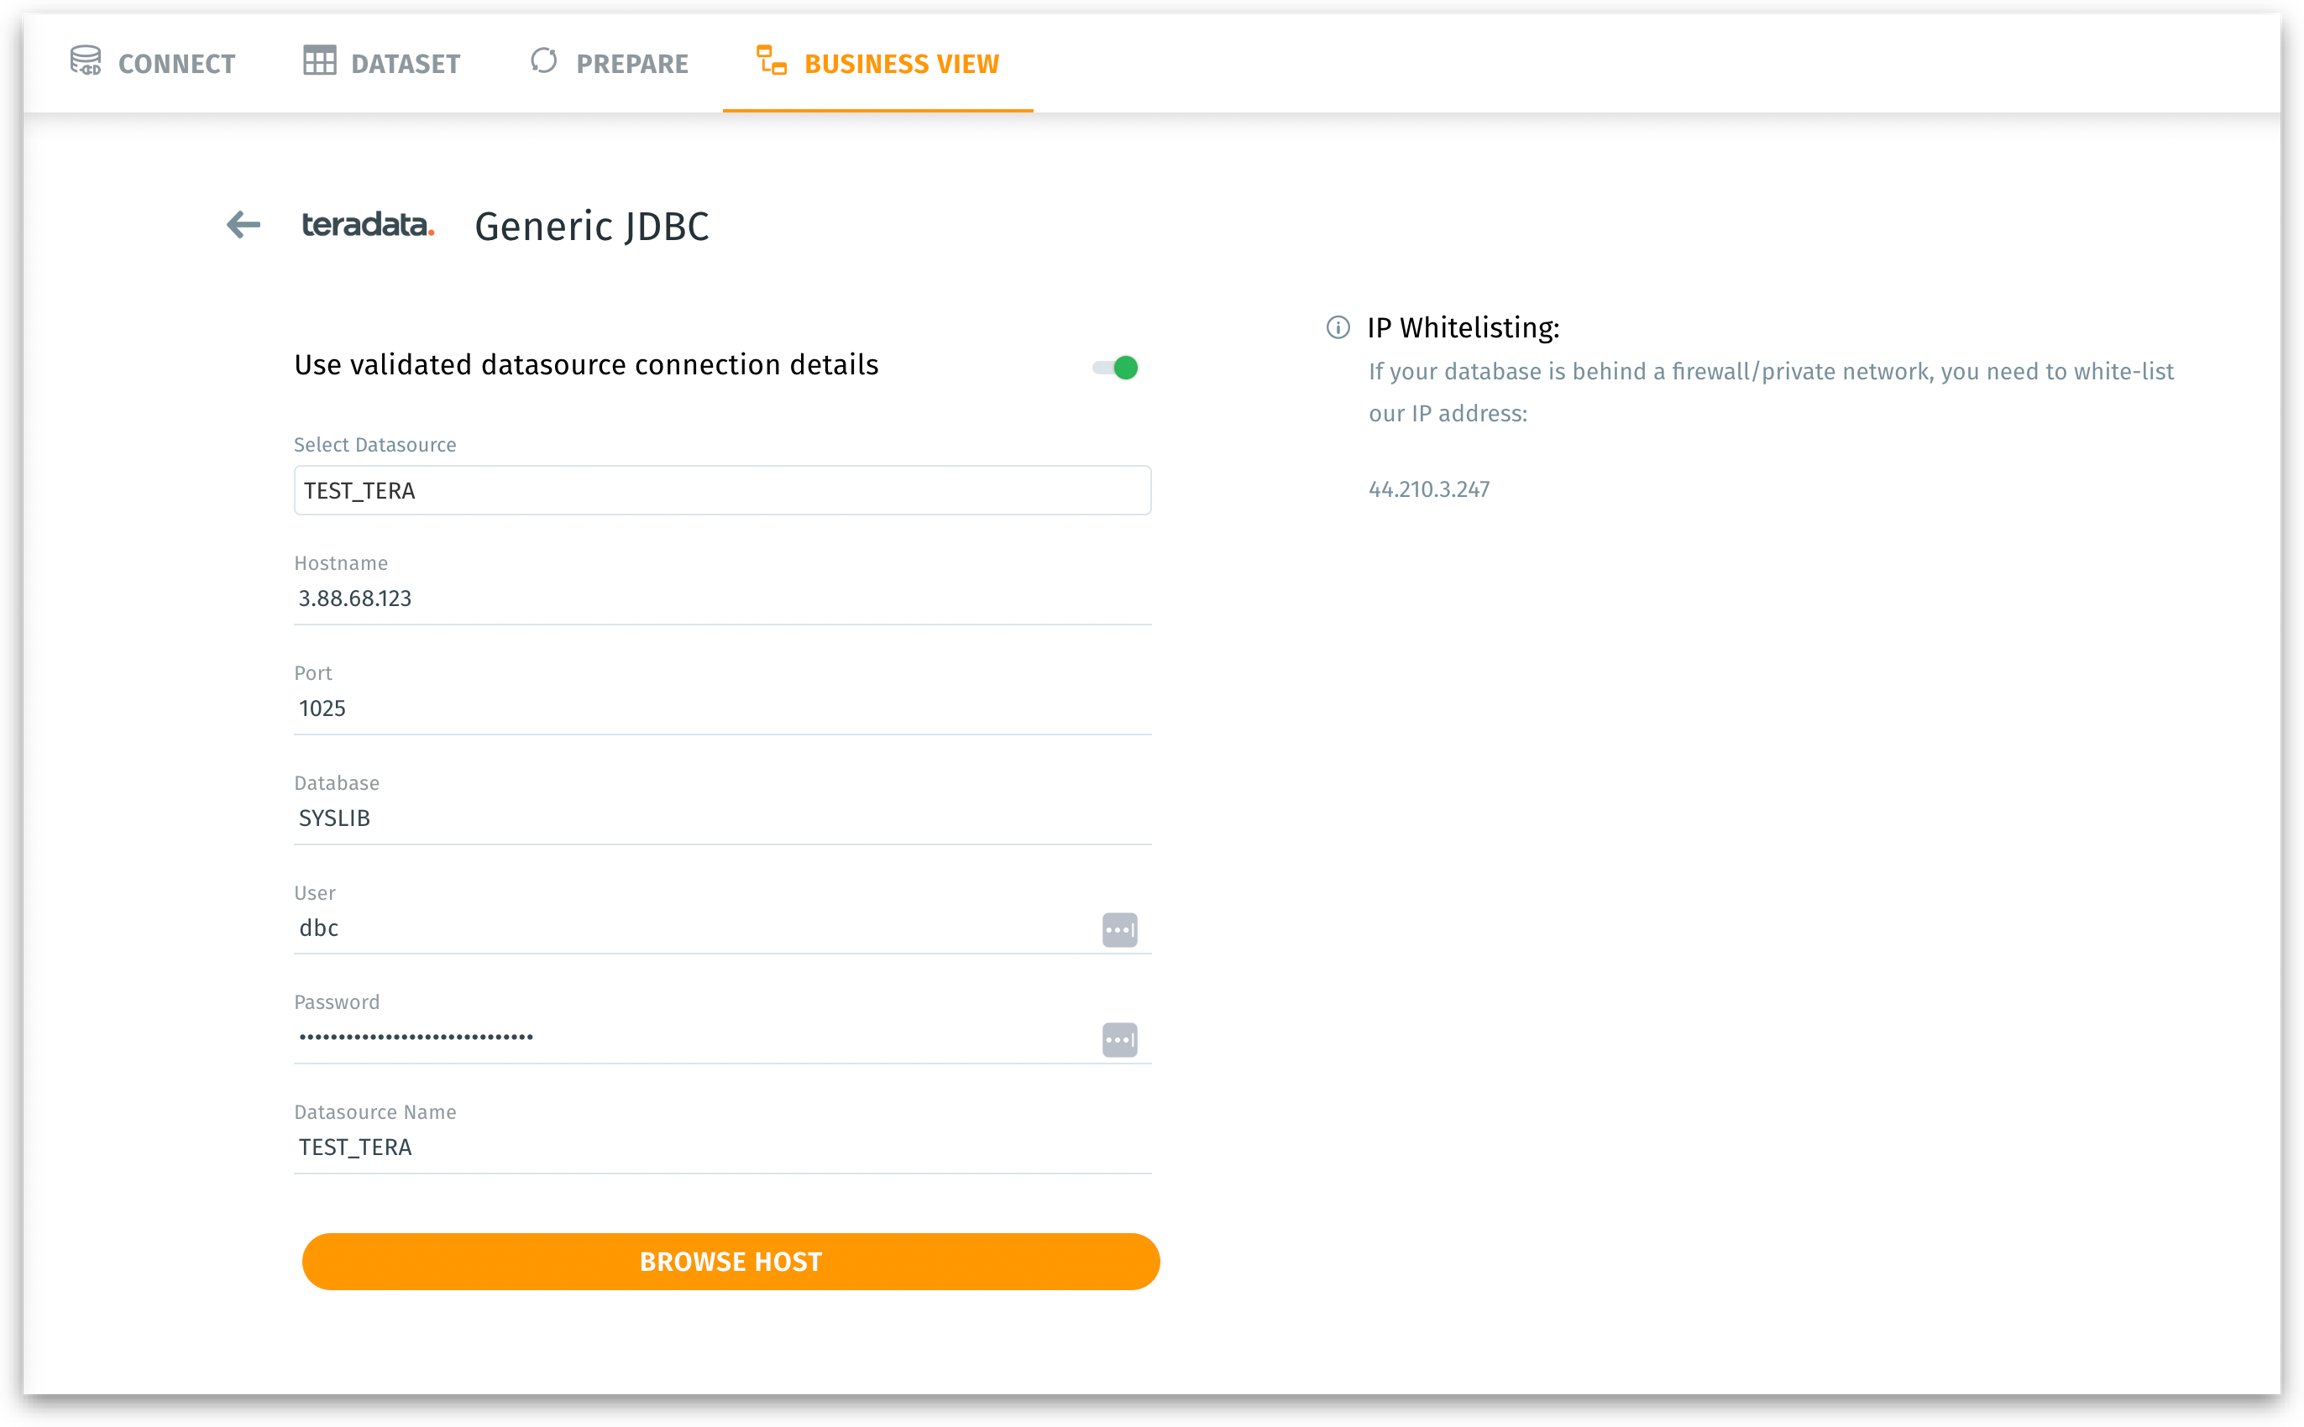Viewport: 2304px width, 1427px height.
Task: Click the autofill icon in Password field
Action: [1119, 1040]
